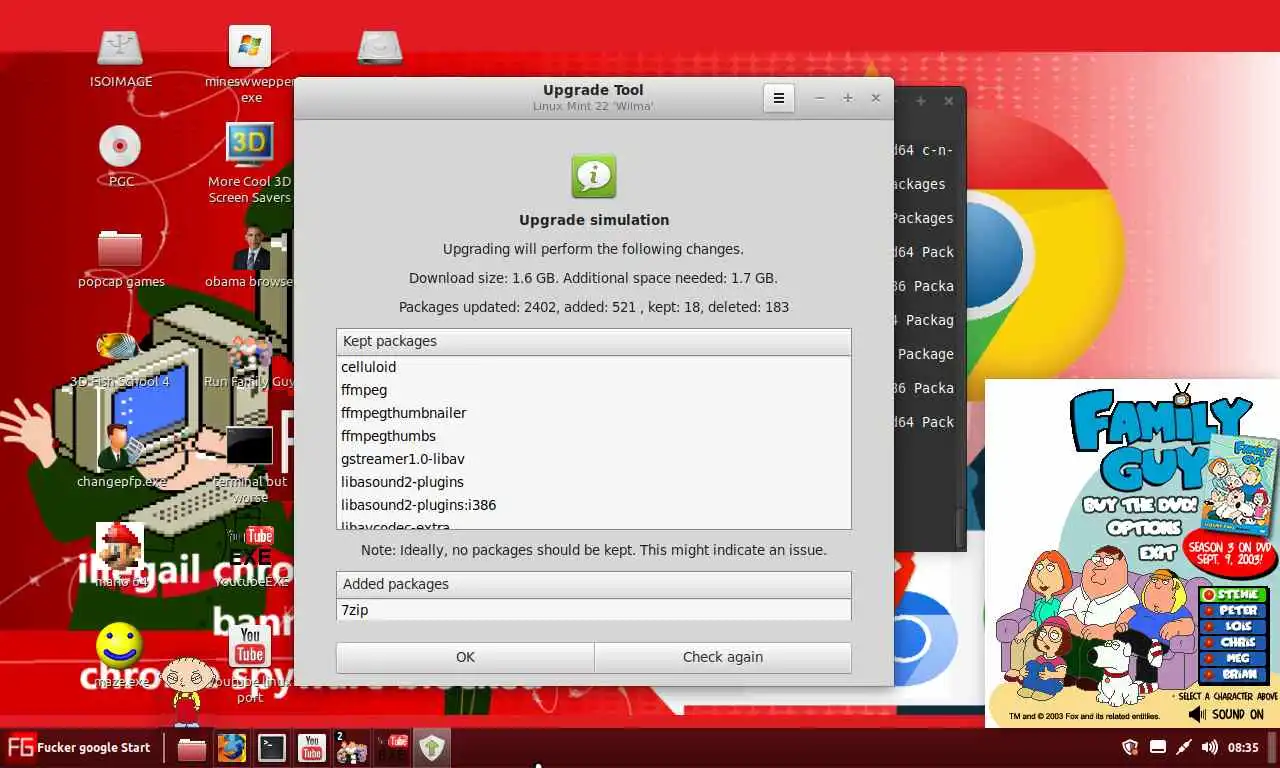
Task: Select the ffmpeg package row
Action: pyautogui.click(x=594, y=390)
